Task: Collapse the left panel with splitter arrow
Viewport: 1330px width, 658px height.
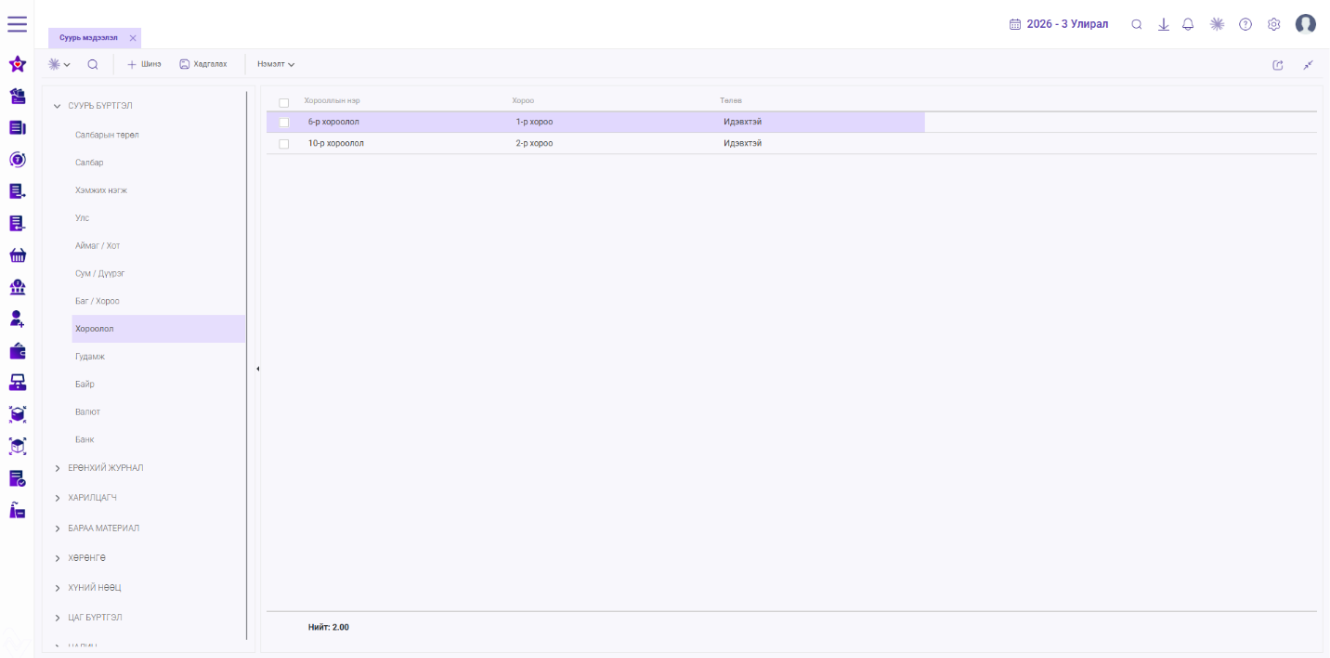Action: point(257,369)
